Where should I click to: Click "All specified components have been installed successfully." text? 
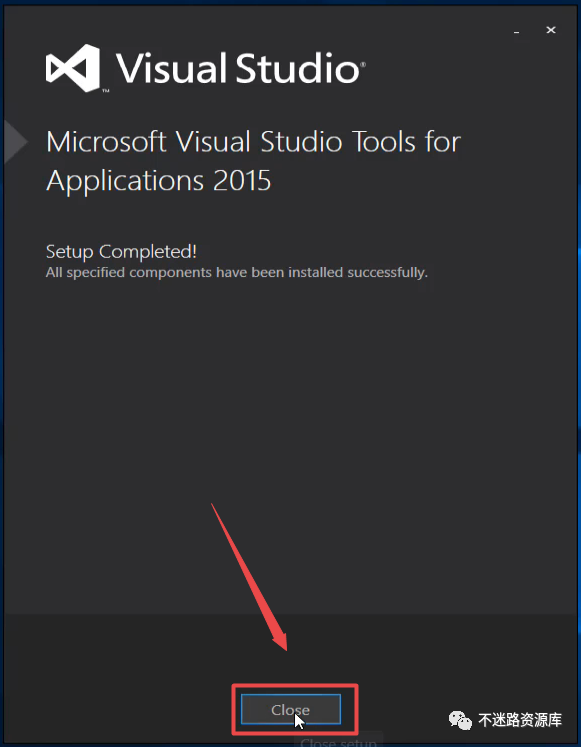[237, 273]
